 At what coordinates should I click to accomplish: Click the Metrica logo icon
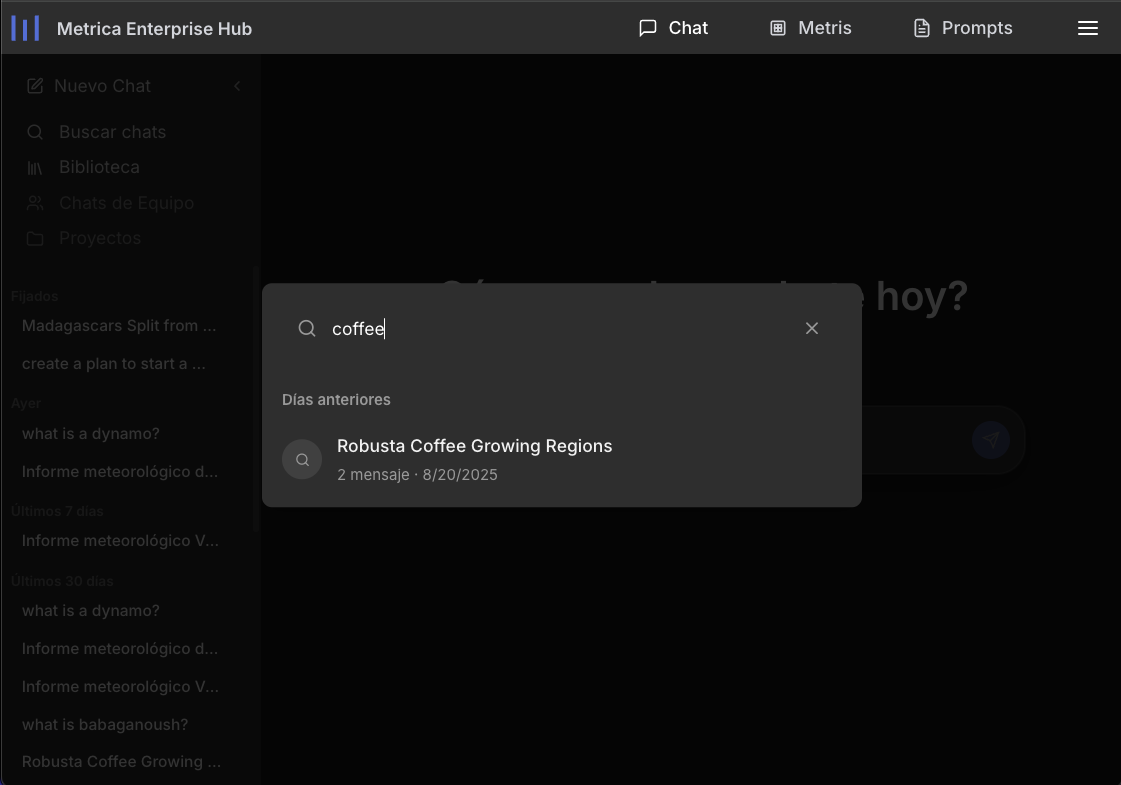[25, 28]
